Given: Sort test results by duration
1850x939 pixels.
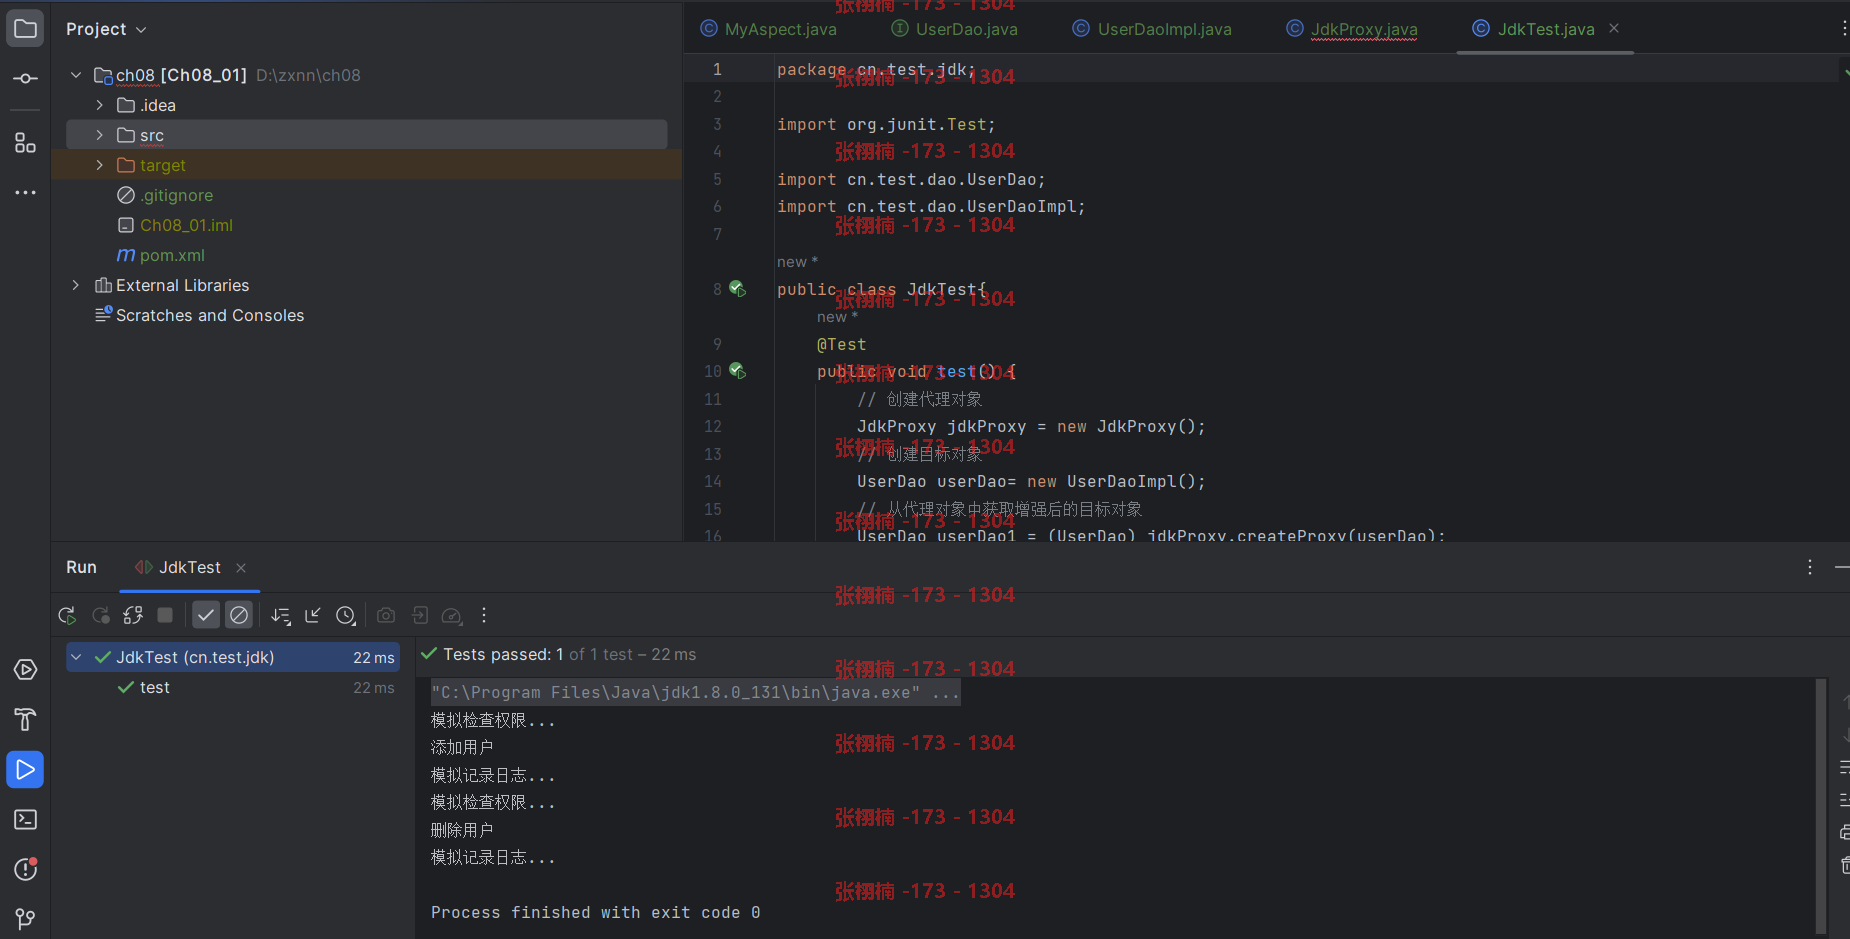Looking at the screenshot, I should pos(281,615).
